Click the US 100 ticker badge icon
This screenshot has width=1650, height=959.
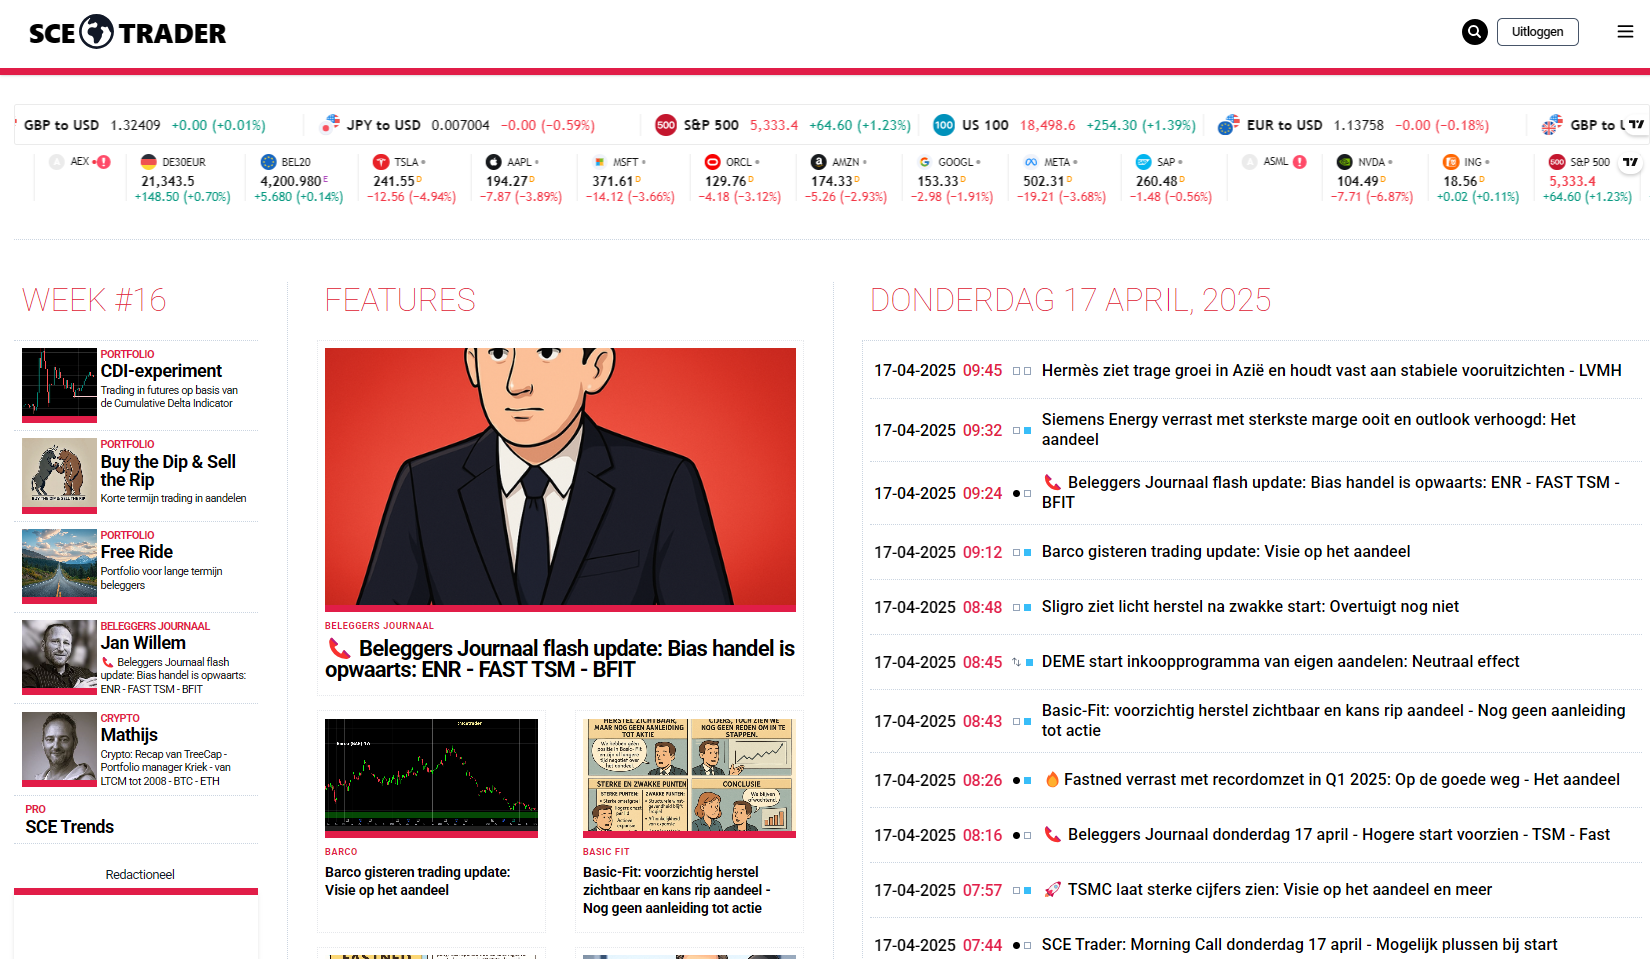coord(944,125)
